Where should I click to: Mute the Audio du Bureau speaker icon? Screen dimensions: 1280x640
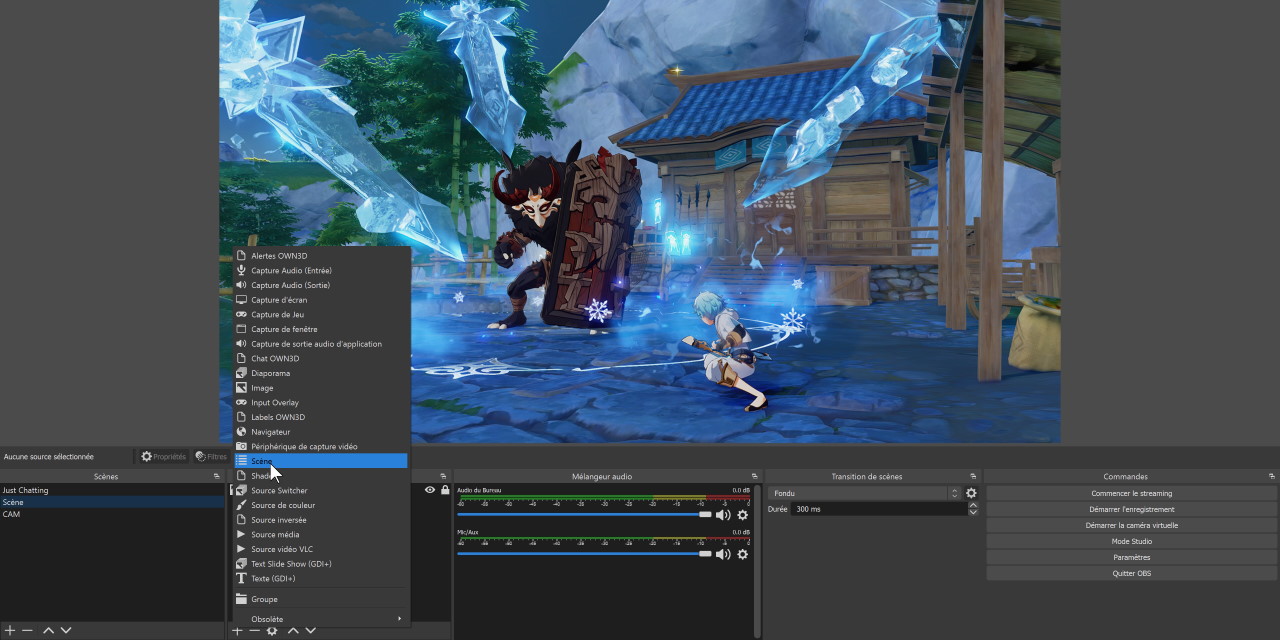[x=723, y=515]
